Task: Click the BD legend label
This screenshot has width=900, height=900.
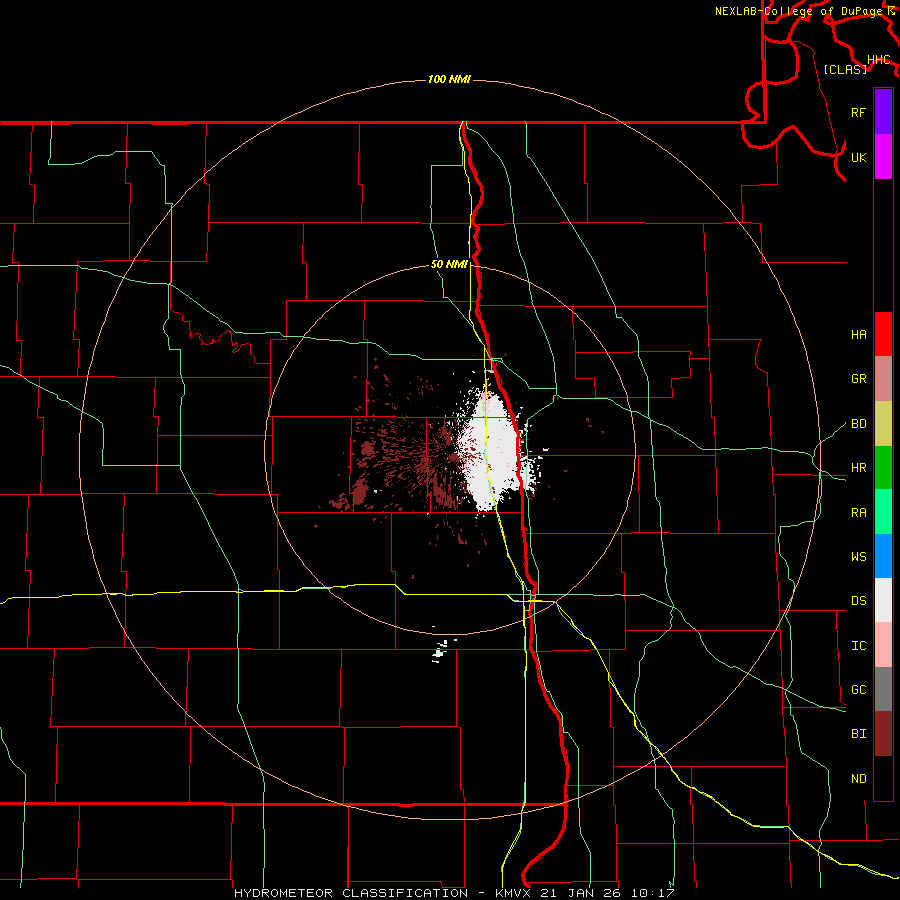Action: click(859, 424)
